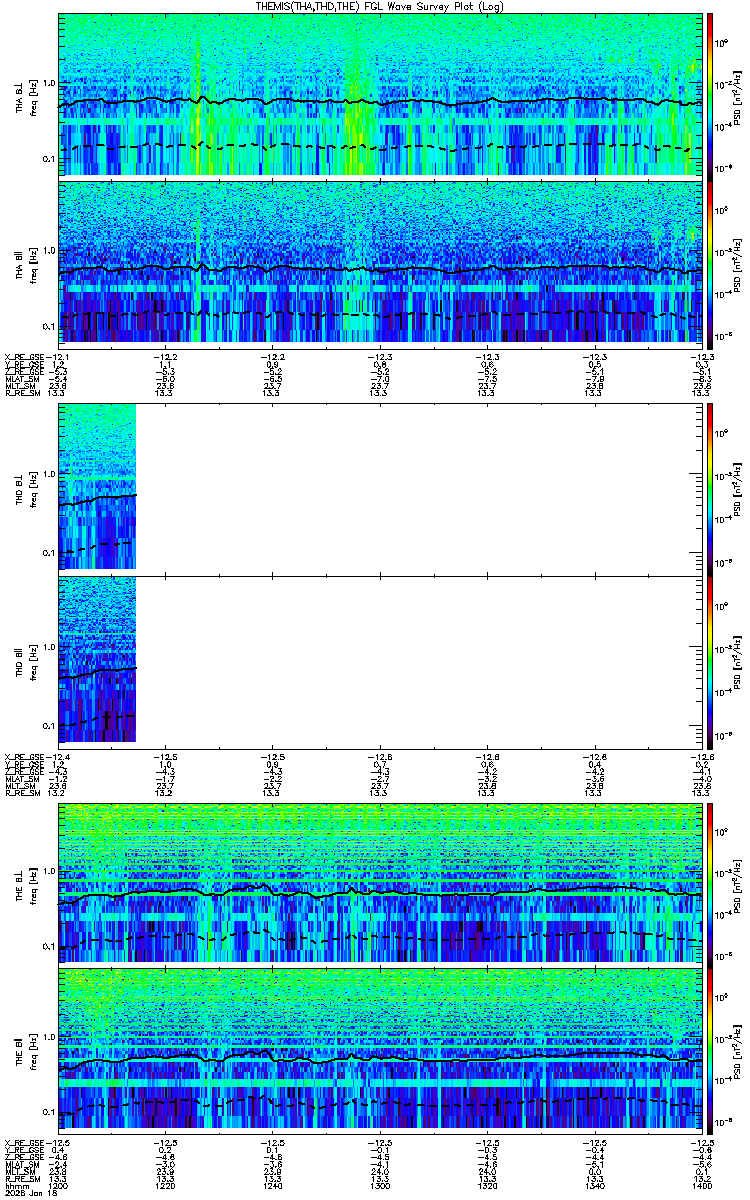Click X_RE_GSE label under the THE BII panel
Image resolution: width=750 pixels, height=1200 pixels.
25,1142
